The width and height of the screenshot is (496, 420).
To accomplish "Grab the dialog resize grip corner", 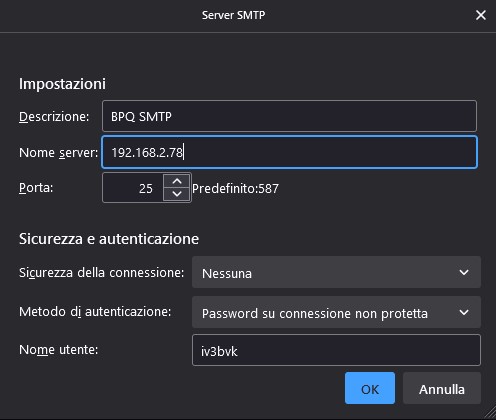I will click(x=489, y=413).
